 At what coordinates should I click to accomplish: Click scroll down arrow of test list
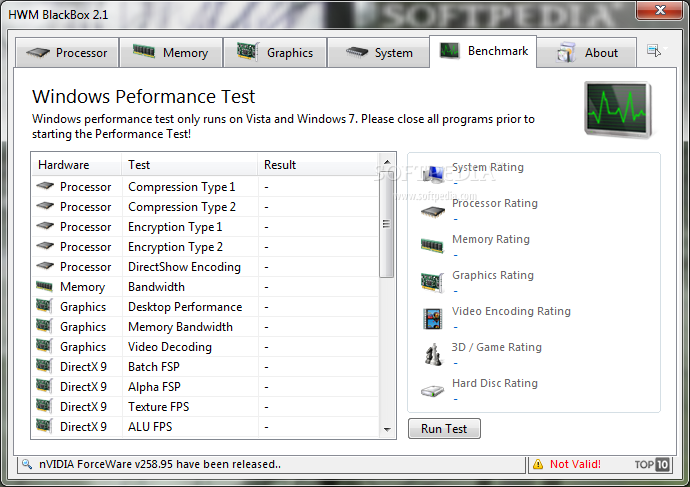387,429
